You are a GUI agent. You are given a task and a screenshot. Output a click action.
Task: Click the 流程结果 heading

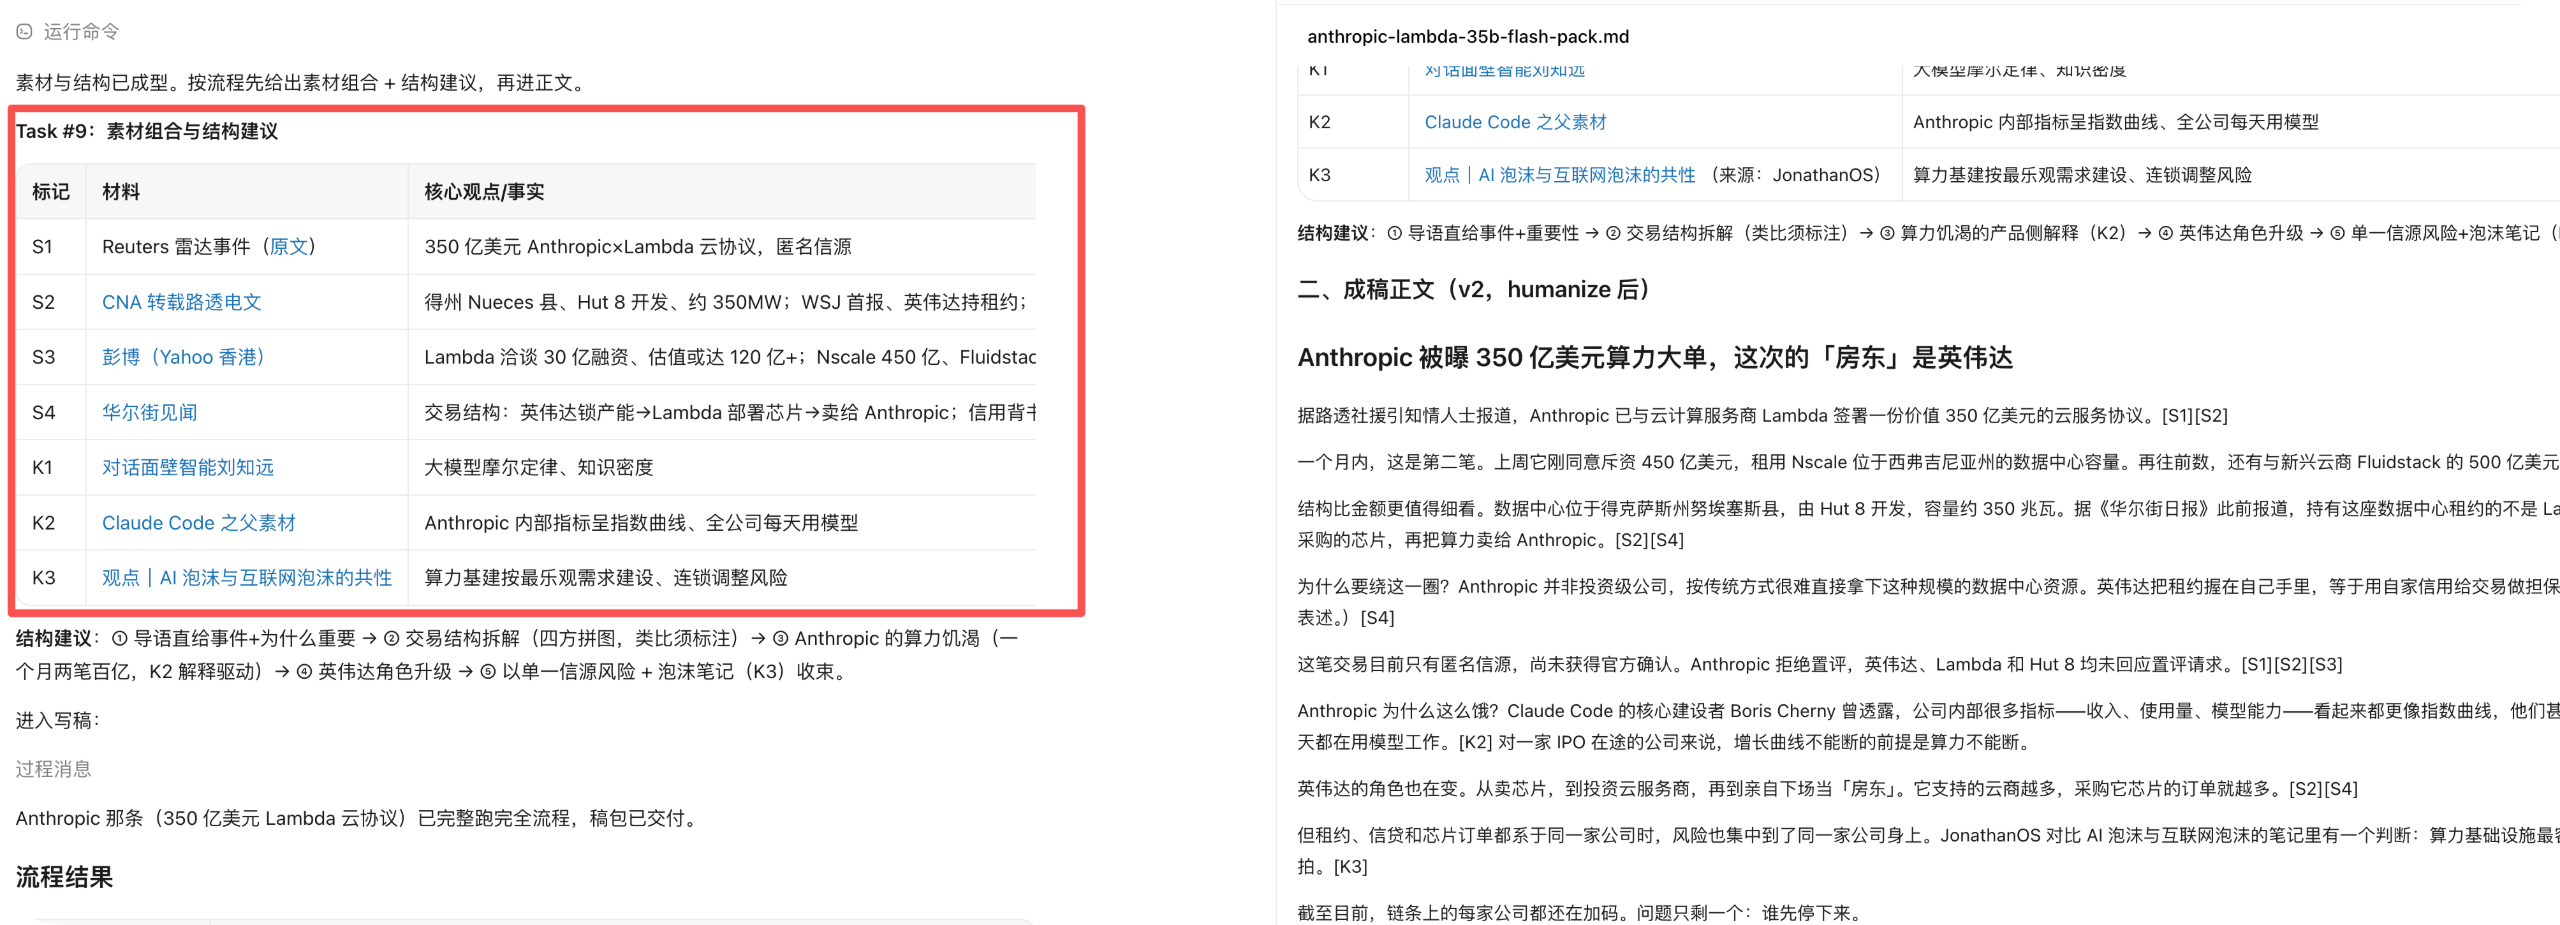[x=64, y=877]
